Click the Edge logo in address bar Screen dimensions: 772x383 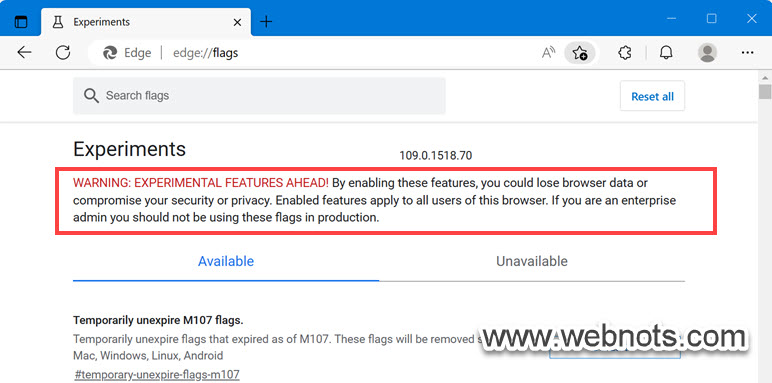tap(110, 53)
